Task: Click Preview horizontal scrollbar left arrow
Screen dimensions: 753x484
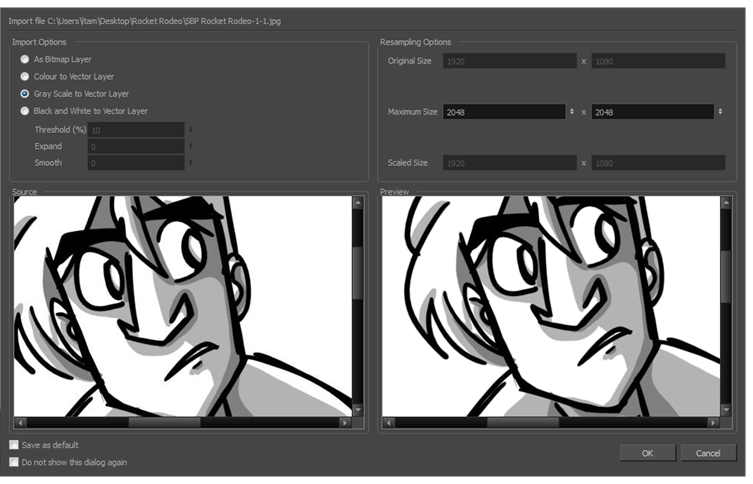Action: point(389,422)
